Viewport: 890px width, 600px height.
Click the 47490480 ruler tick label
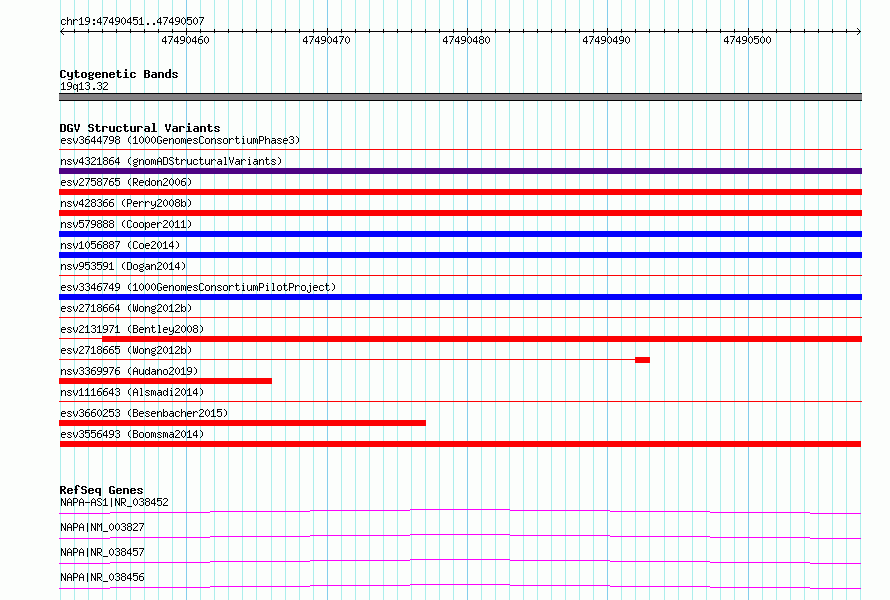coord(467,40)
